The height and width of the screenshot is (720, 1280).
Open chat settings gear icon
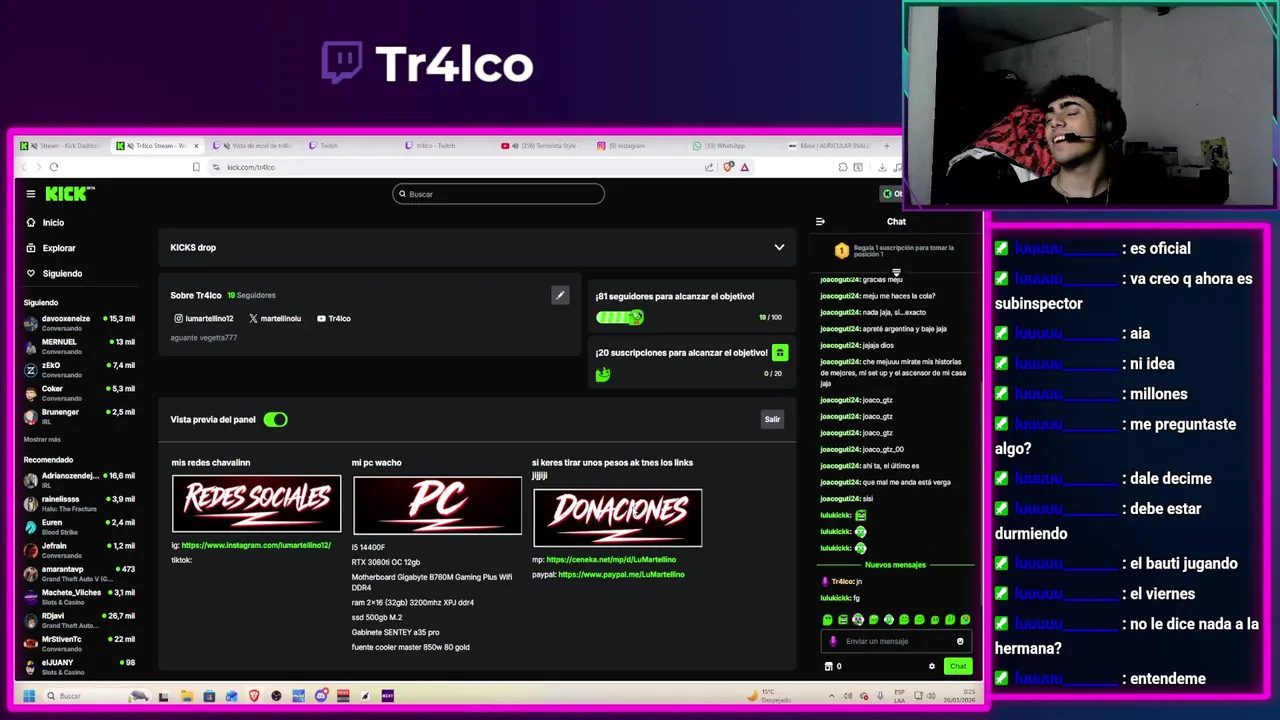(x=932, y=666)
